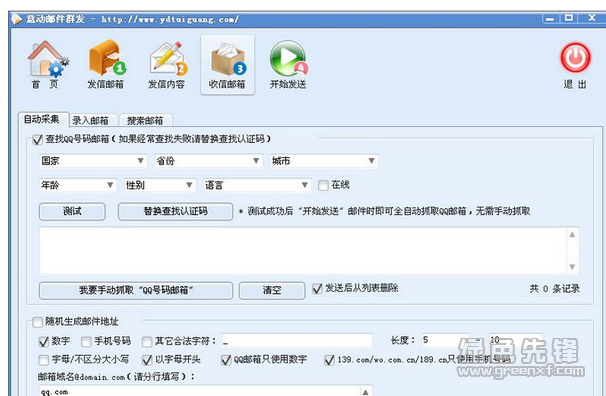Click inside the QQ mailbox results text area

[303, 250]
